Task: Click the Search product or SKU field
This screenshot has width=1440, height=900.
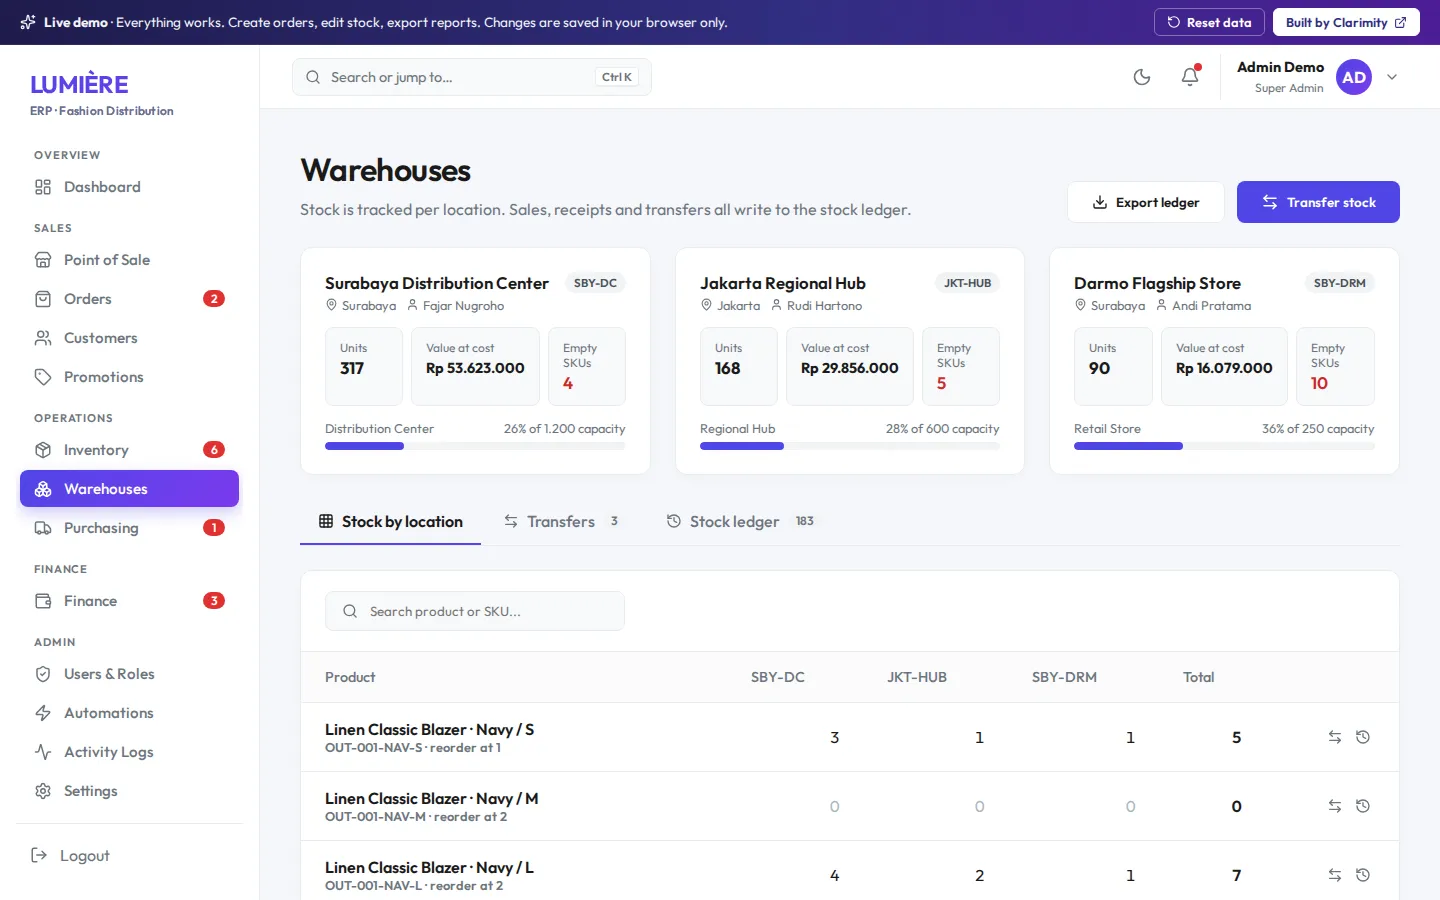Action: [475, 611]
